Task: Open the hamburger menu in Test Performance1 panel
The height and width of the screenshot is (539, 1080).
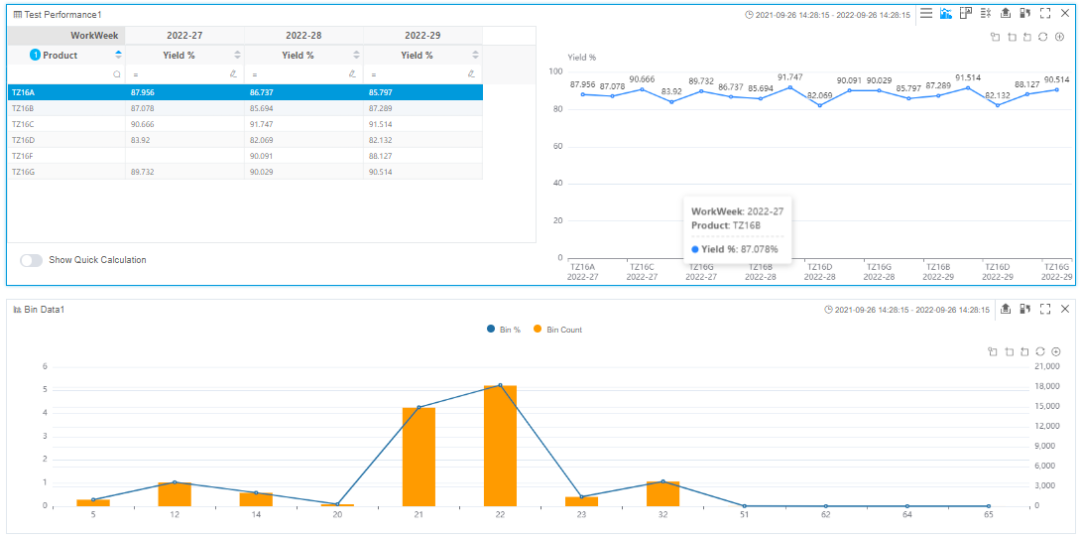Action: pos(926,14)
